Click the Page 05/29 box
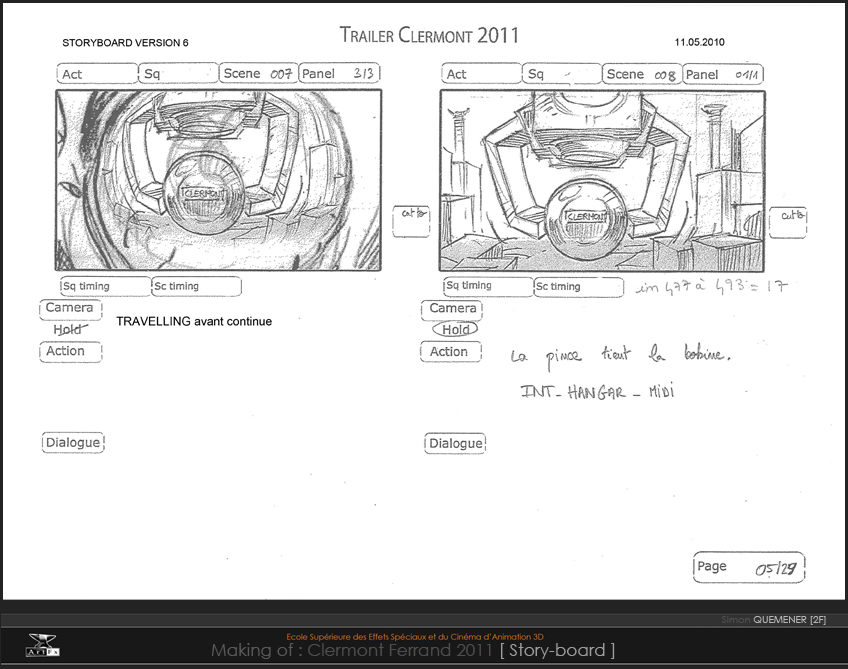 [749, 567]
